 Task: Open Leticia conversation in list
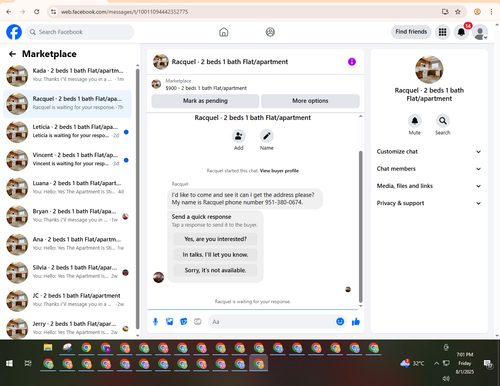67,132
